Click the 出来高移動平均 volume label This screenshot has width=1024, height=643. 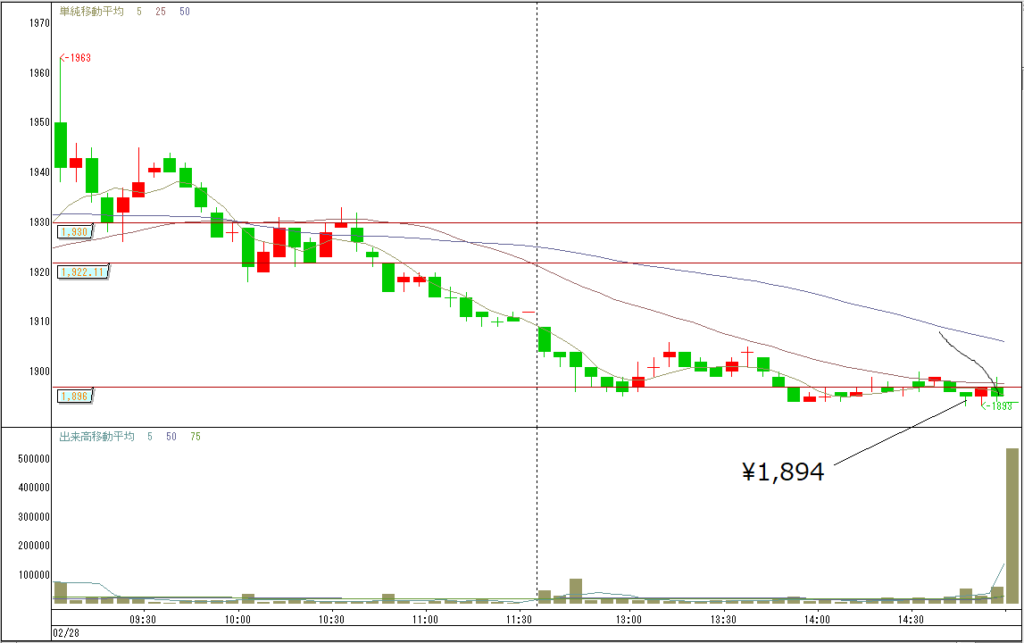[x=97, y=436]
